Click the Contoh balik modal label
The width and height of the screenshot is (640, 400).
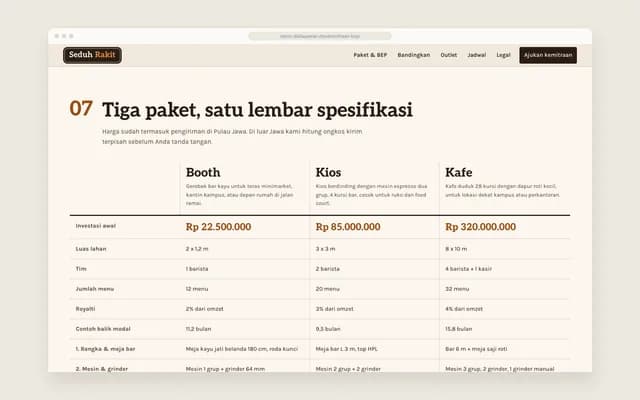pyautogui.click(x=103, y=329)
